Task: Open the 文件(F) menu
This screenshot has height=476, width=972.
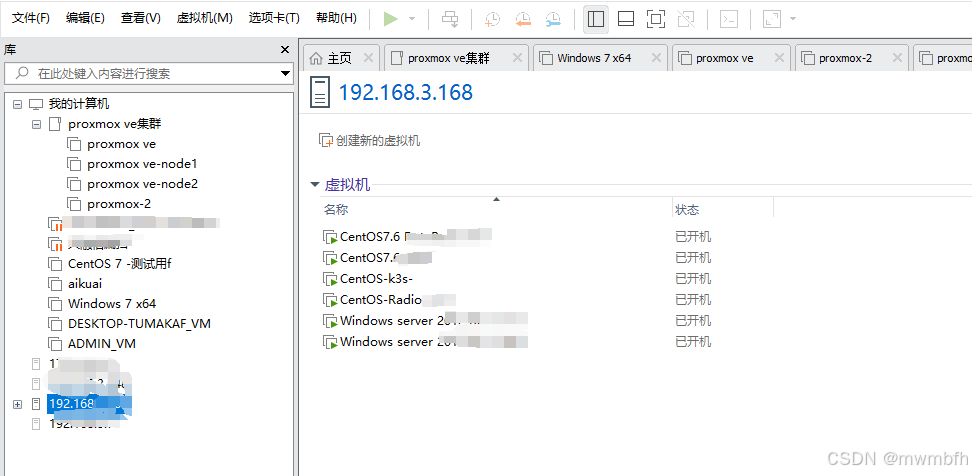Action: pos(31,18)
